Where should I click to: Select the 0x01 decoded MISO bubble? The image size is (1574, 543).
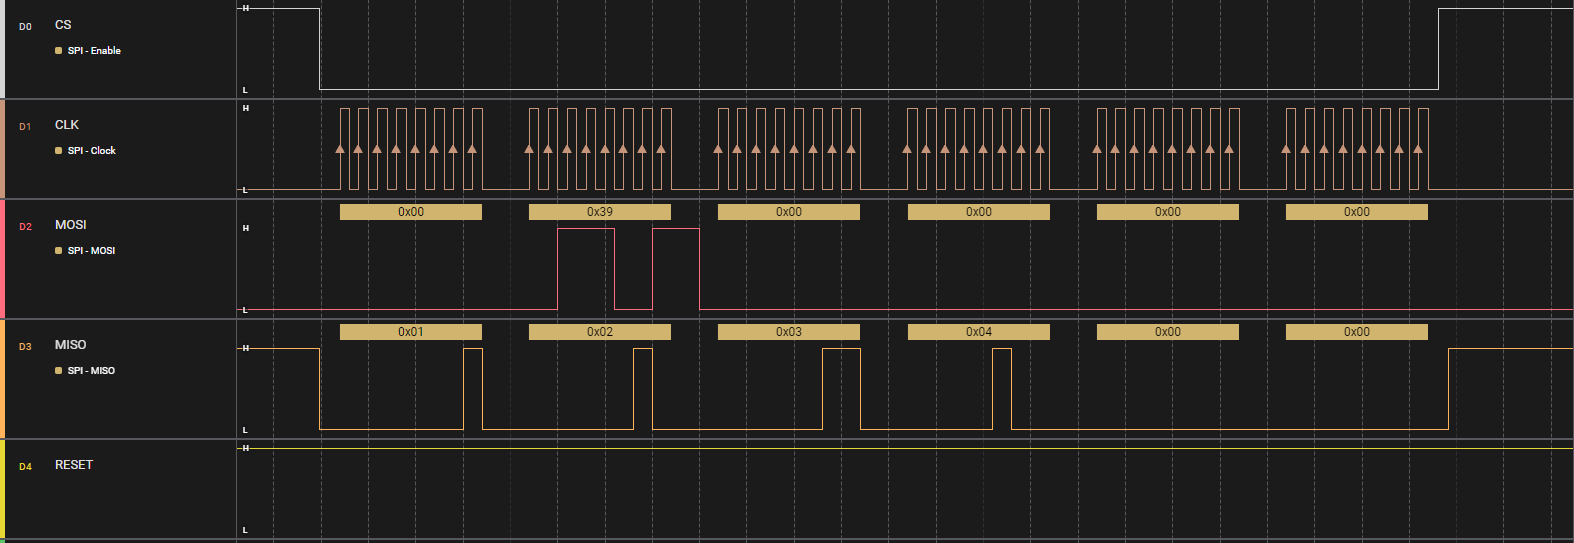pyautogui.click(x=411, y=332)
